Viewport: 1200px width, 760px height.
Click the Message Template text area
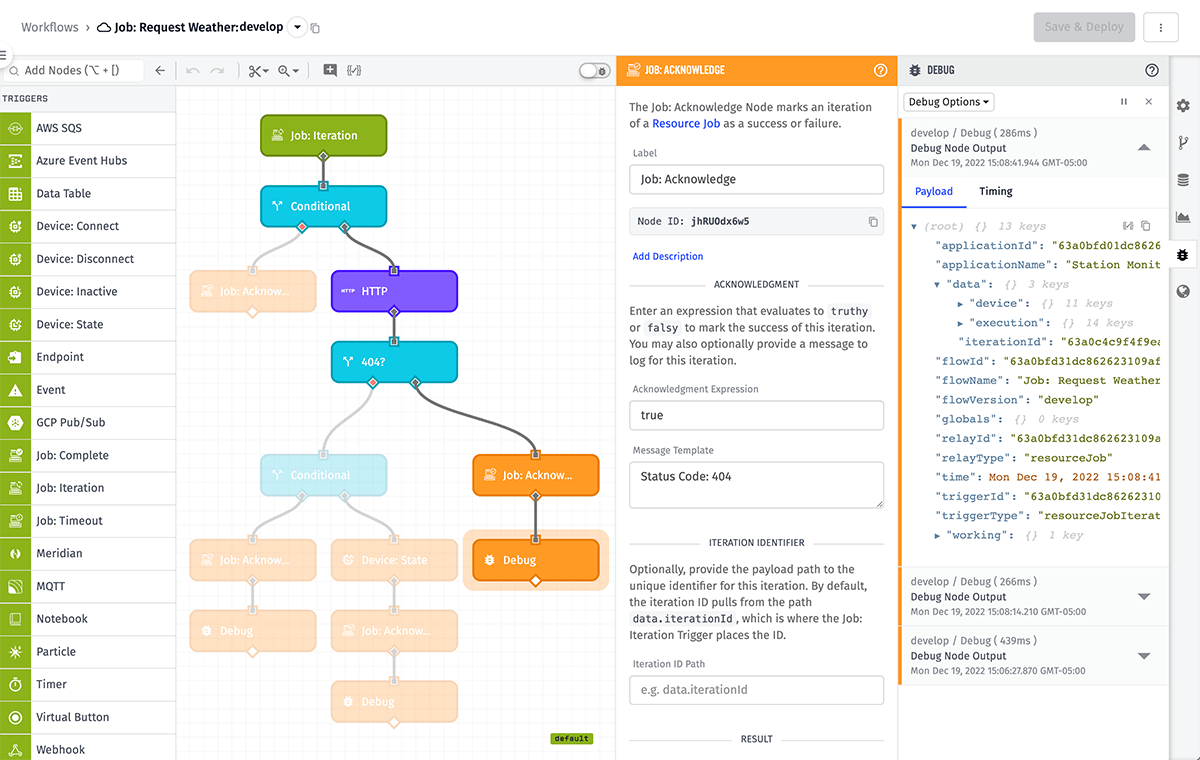pyautogui.click(x=756, y=485)
